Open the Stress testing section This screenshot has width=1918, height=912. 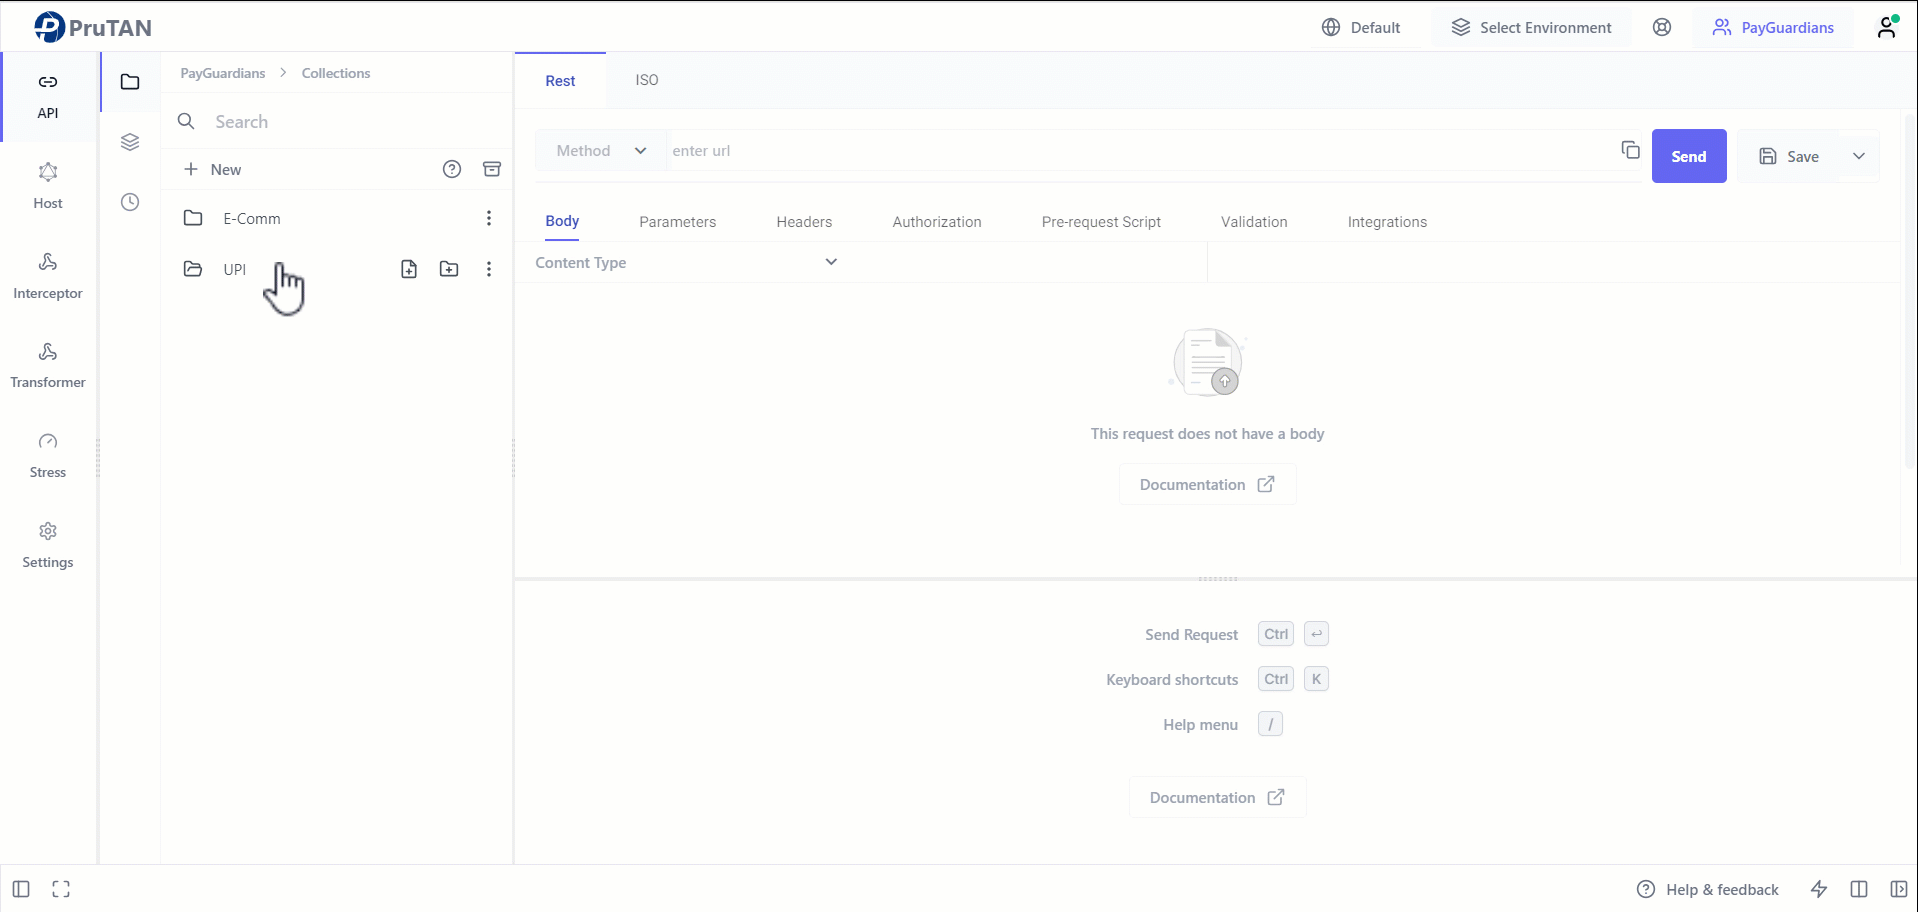tap(48, 456)
